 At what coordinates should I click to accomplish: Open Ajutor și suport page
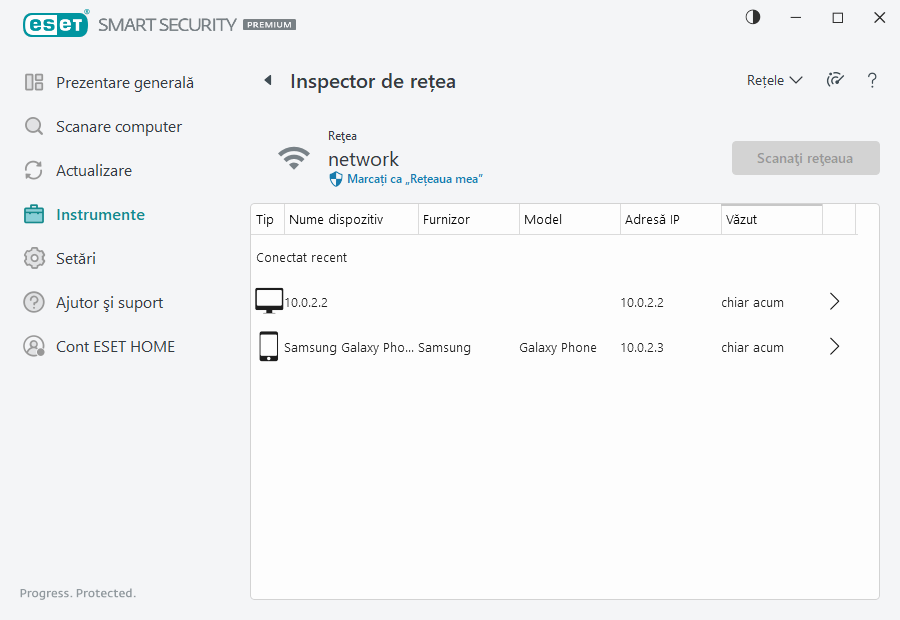(x=109, y=303)
